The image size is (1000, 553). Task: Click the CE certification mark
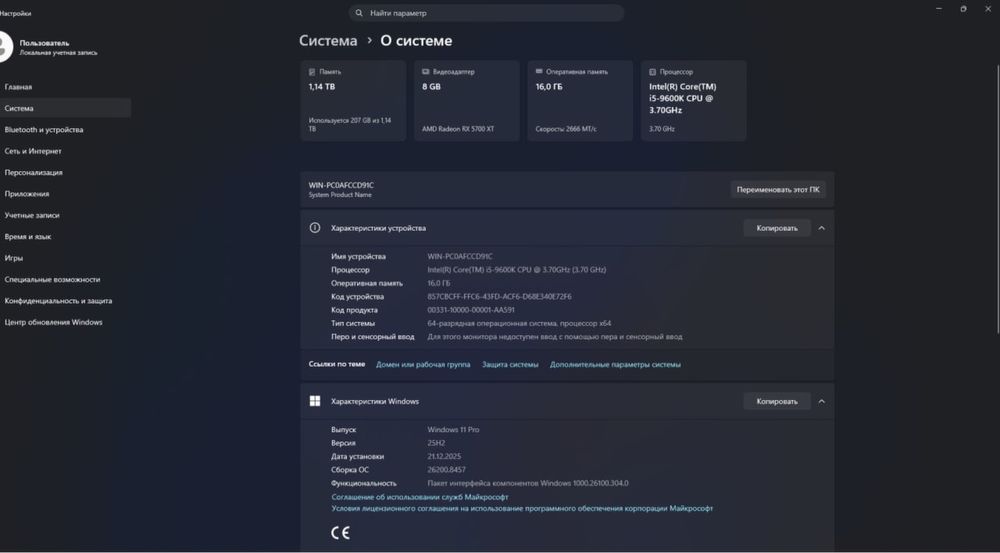[x=341, y=533]
